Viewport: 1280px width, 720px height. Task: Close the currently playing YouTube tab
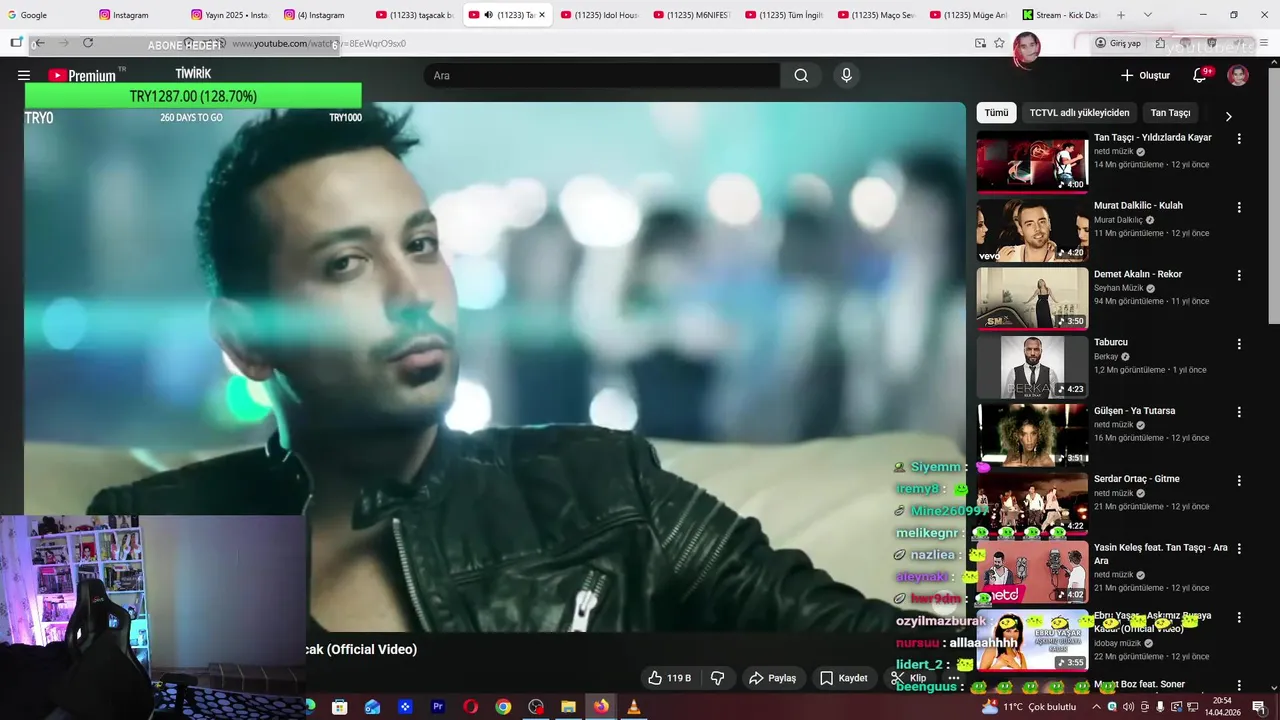[542, 15]
